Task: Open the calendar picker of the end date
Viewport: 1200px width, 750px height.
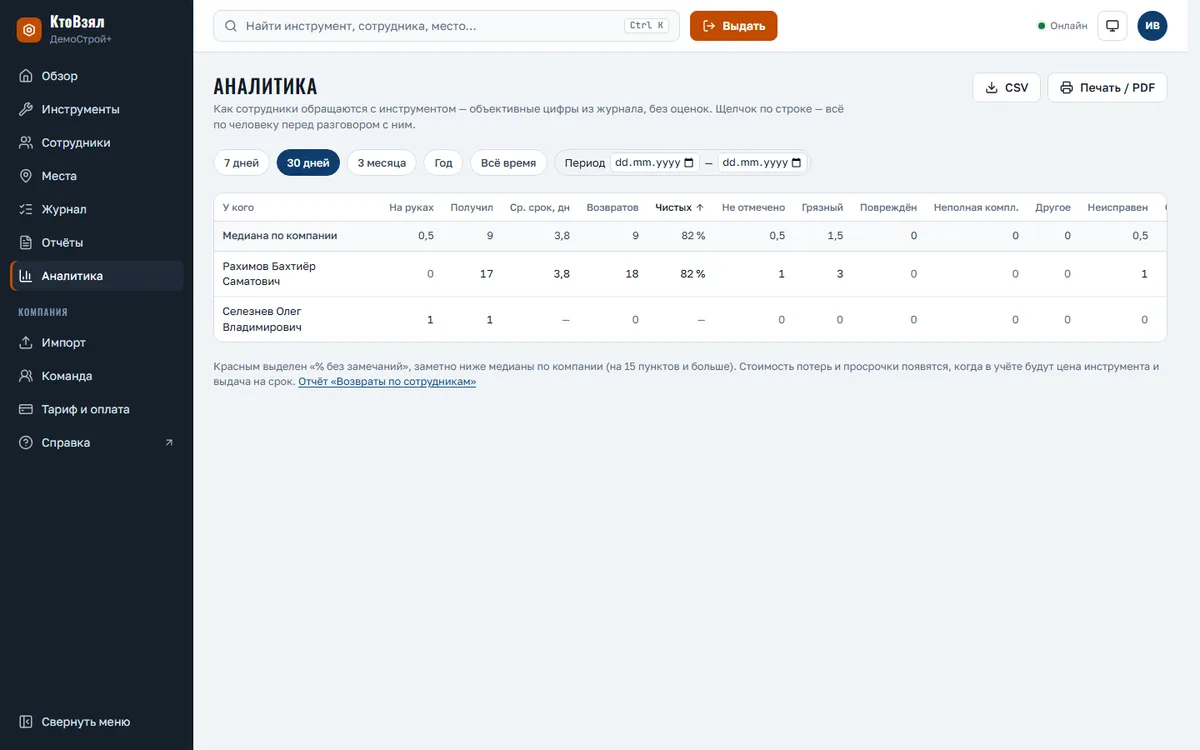Action: [796, 163]
